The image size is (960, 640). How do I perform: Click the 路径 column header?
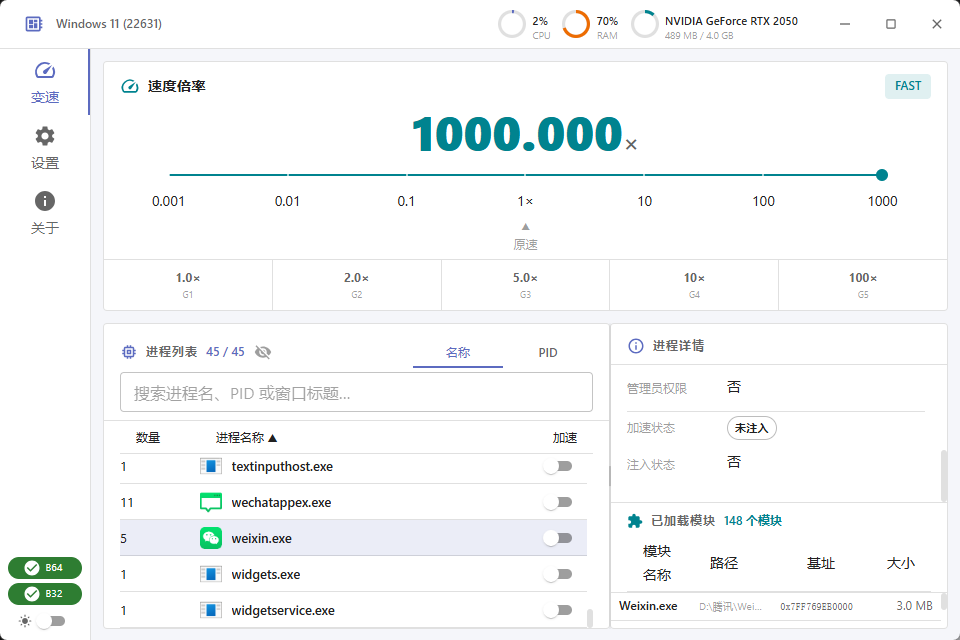[x=724, y=563]
